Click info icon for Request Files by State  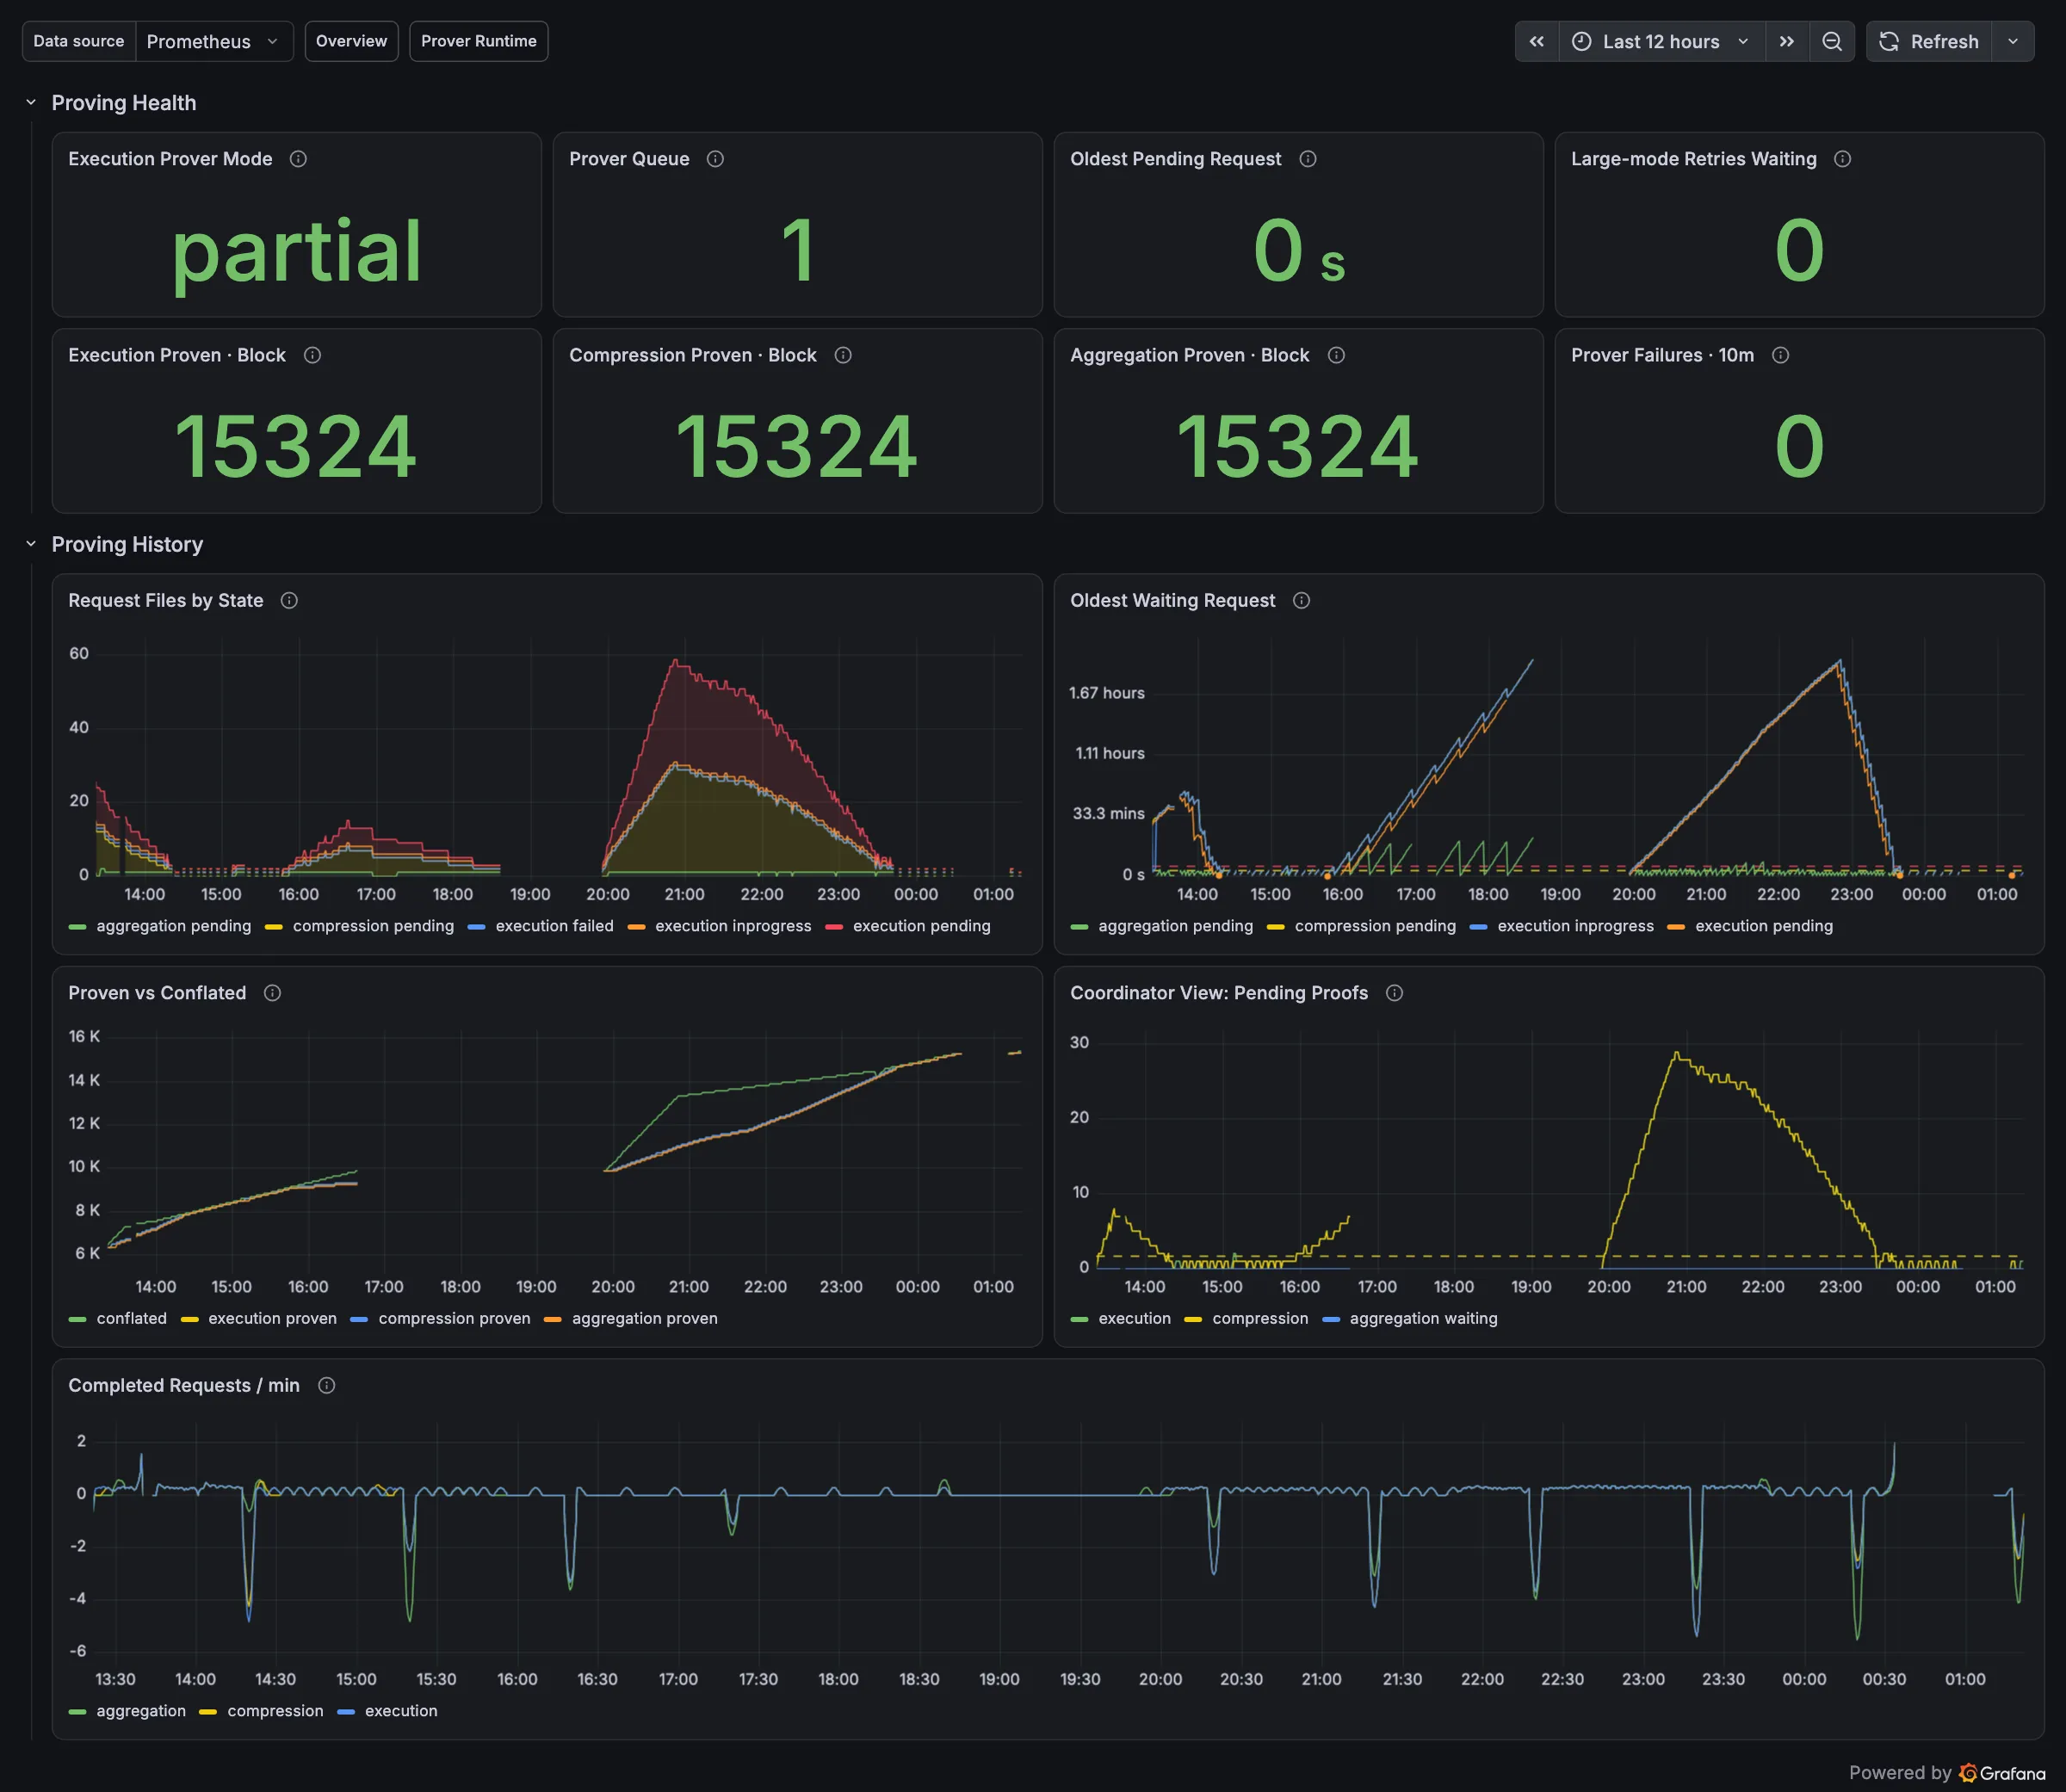pyautogui.click(x=289, y=600)
